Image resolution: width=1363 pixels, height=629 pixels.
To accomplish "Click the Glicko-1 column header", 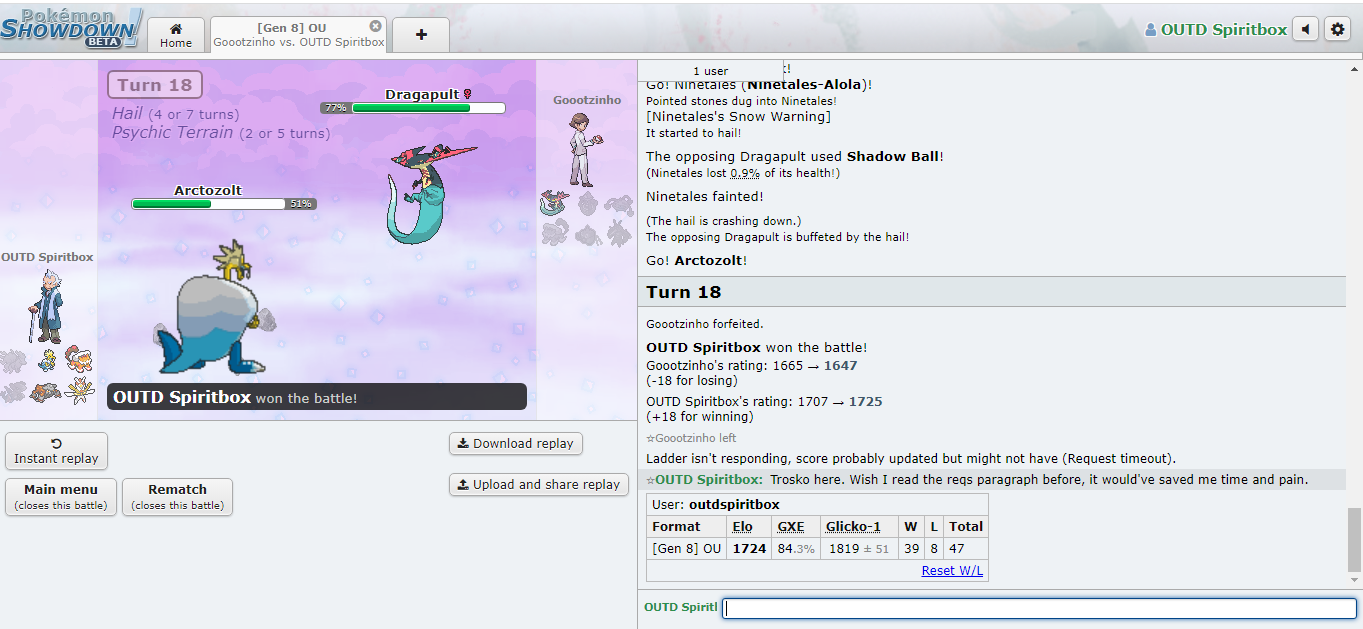I will (853, 526).
